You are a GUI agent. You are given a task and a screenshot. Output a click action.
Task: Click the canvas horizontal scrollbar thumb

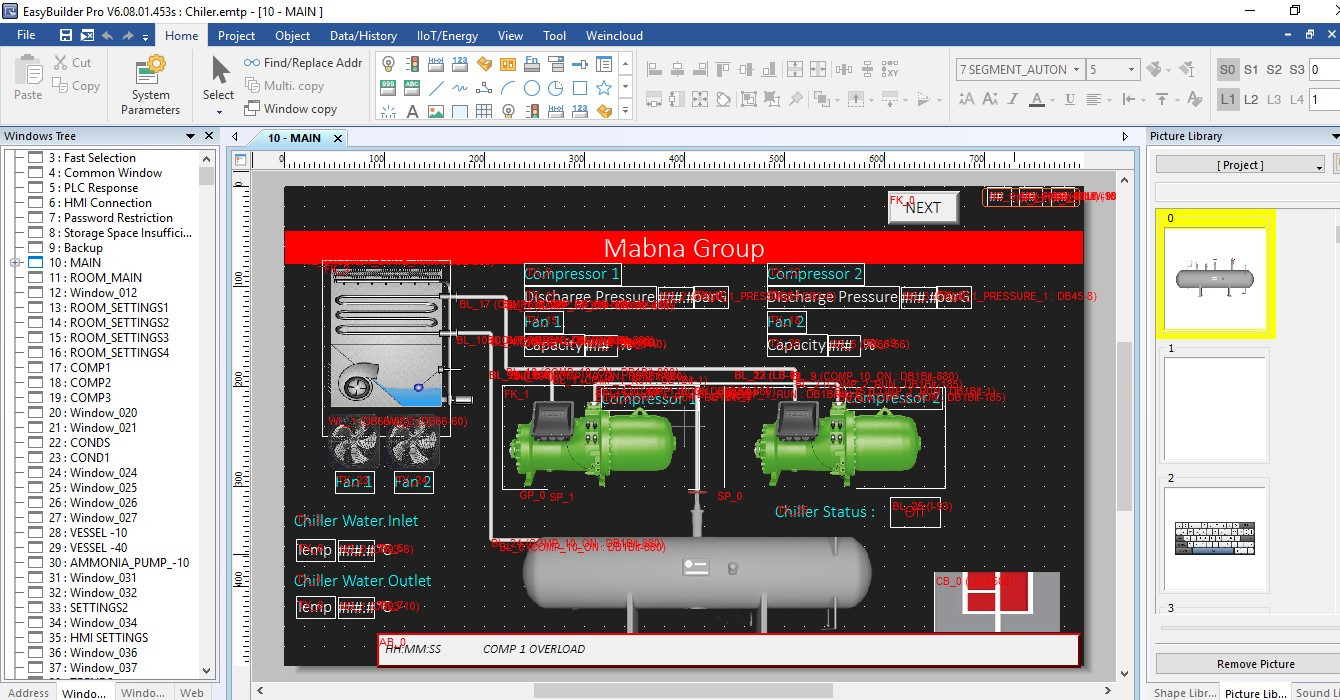tap(682, 690)
